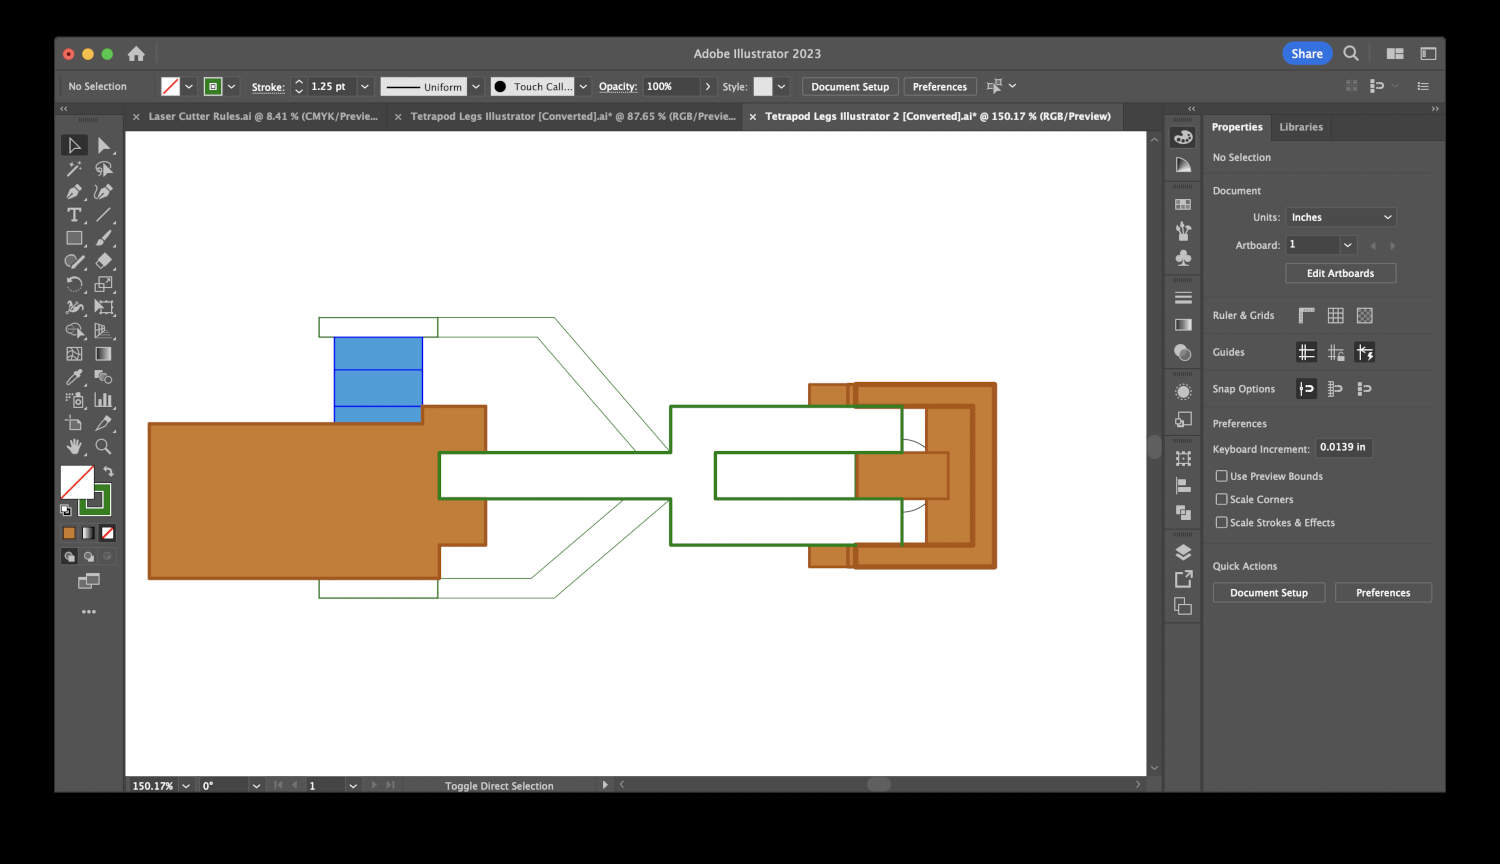Open the Color panel palette icon
The height and width of the screenshot is (864, 1500).
pyautogui.click(x=1183, y=138)
